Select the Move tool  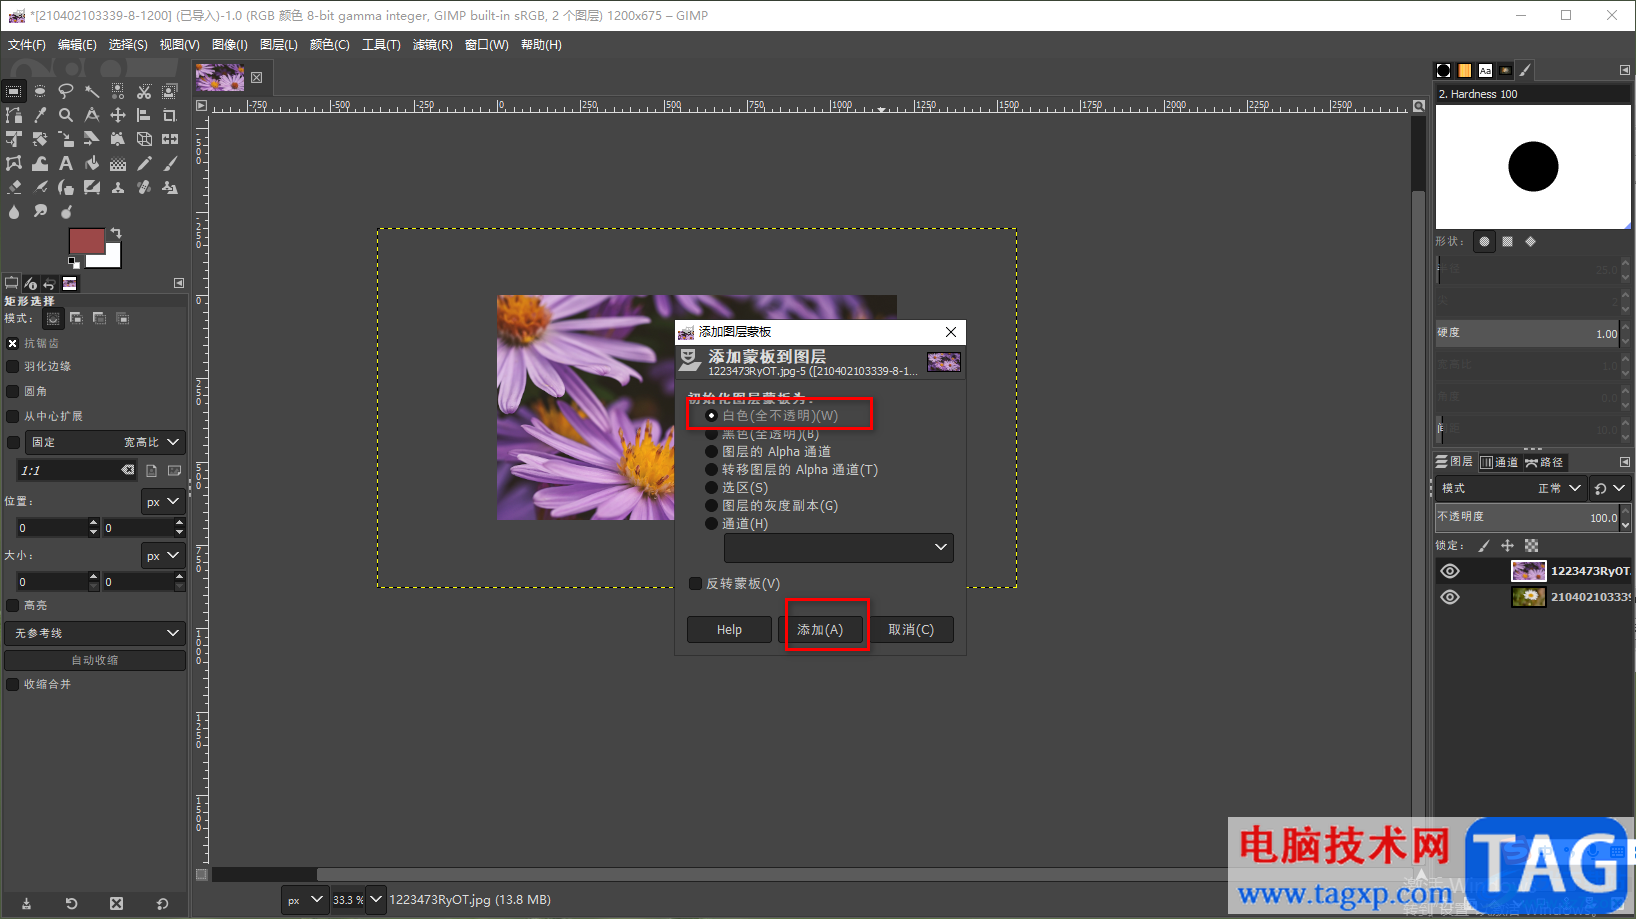[x=118, y=115]
